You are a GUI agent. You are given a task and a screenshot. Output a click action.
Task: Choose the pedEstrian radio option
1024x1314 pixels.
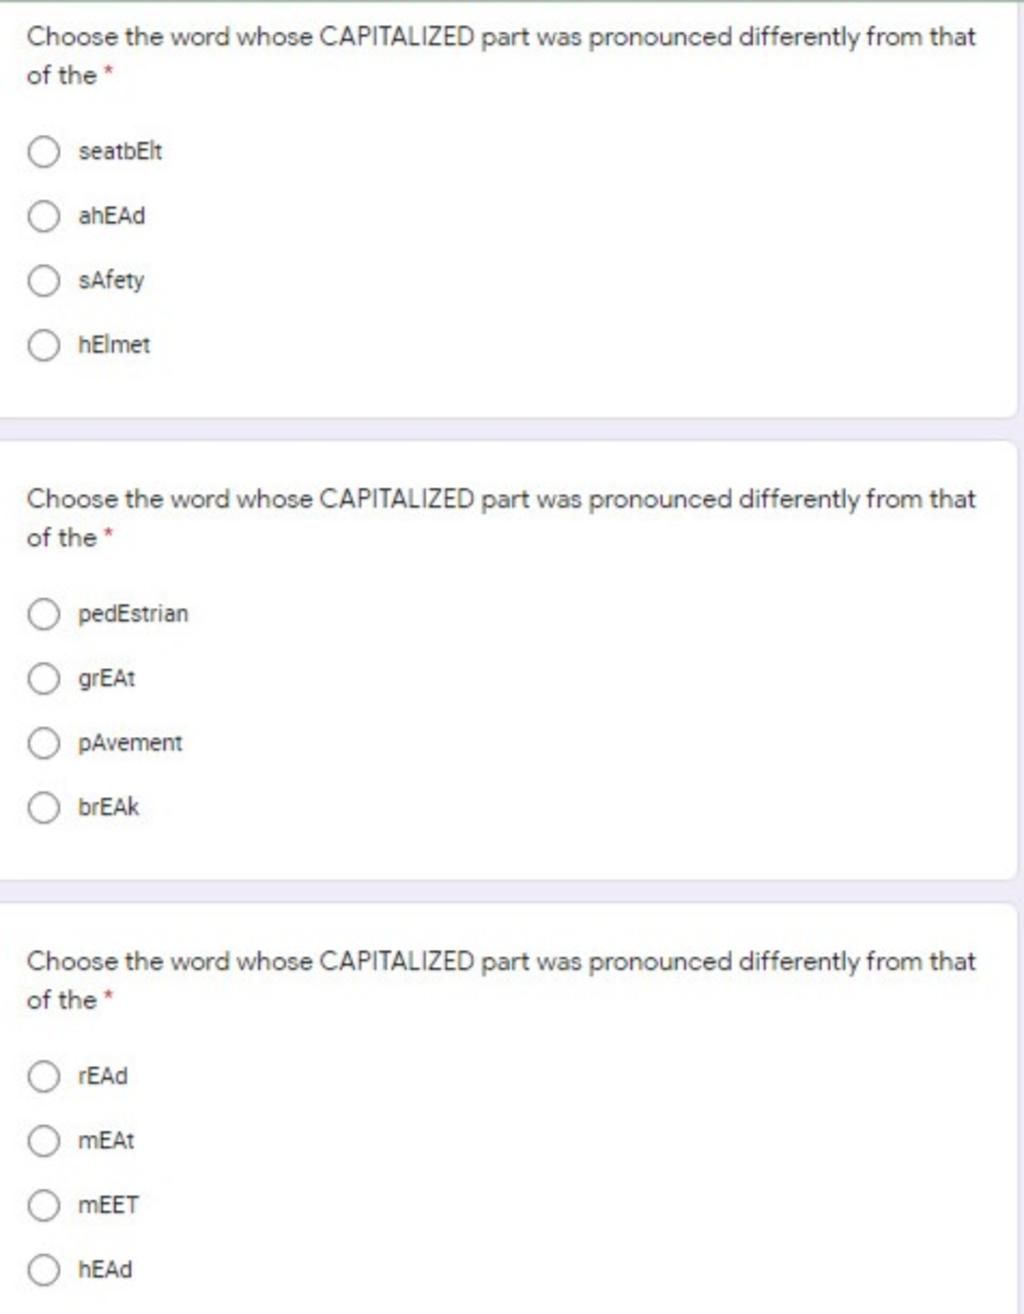pyautogui.click(x=43, y=614)
